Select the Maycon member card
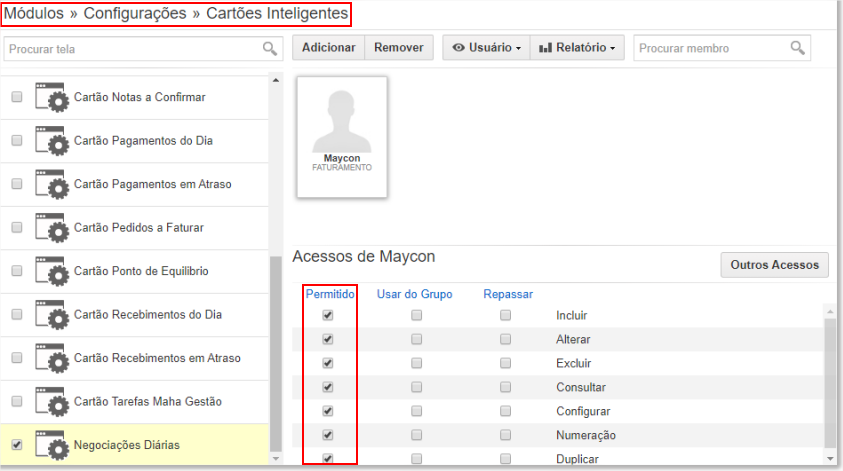 pyautogui.click(x=342, y=137)
